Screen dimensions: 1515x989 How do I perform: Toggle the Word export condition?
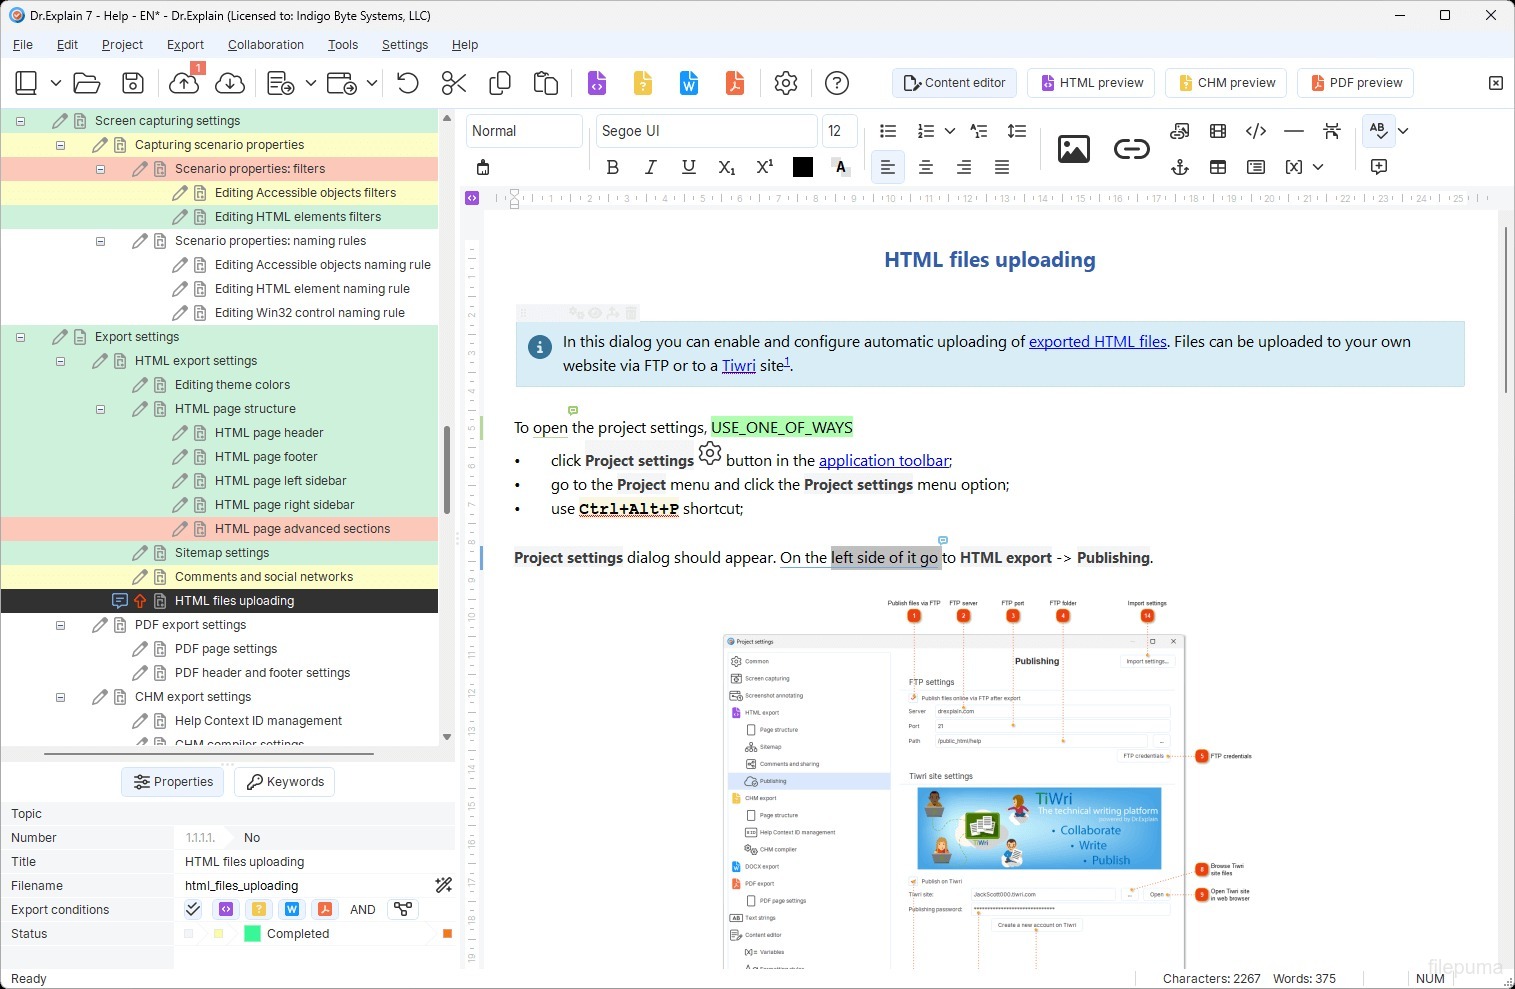[292, 909]
